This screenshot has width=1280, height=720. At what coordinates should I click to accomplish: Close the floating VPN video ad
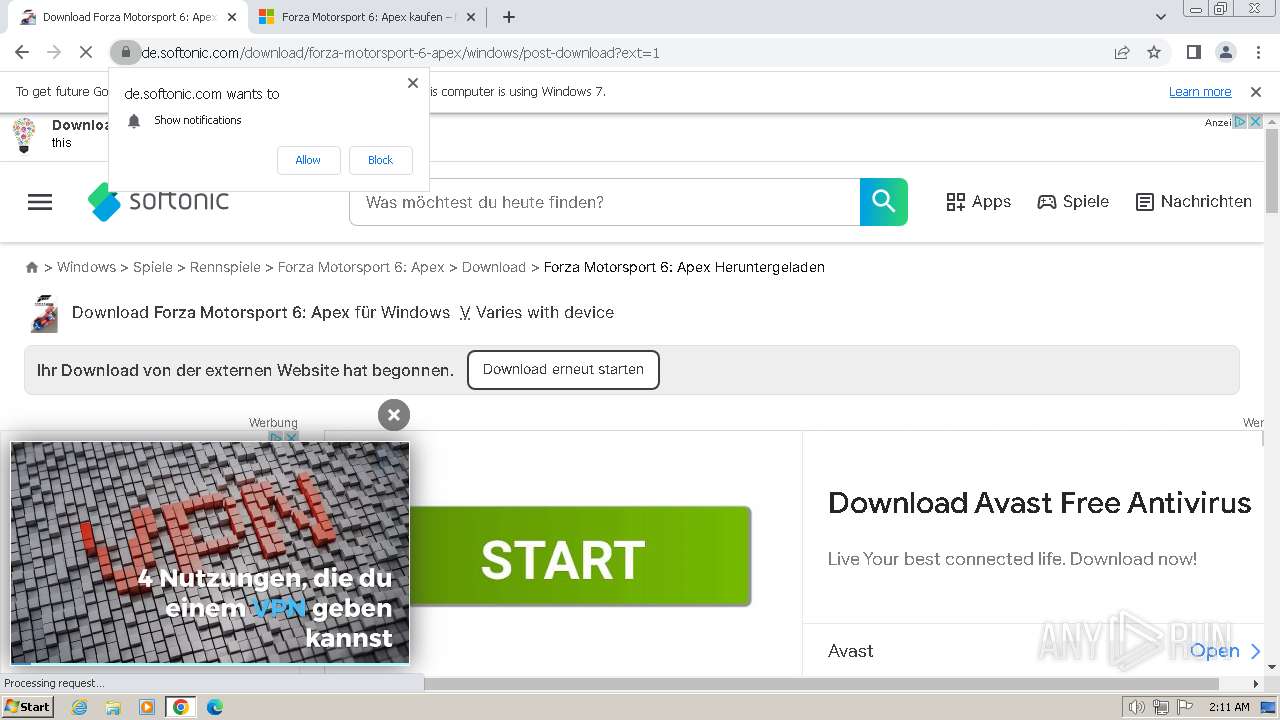[394, 415]
